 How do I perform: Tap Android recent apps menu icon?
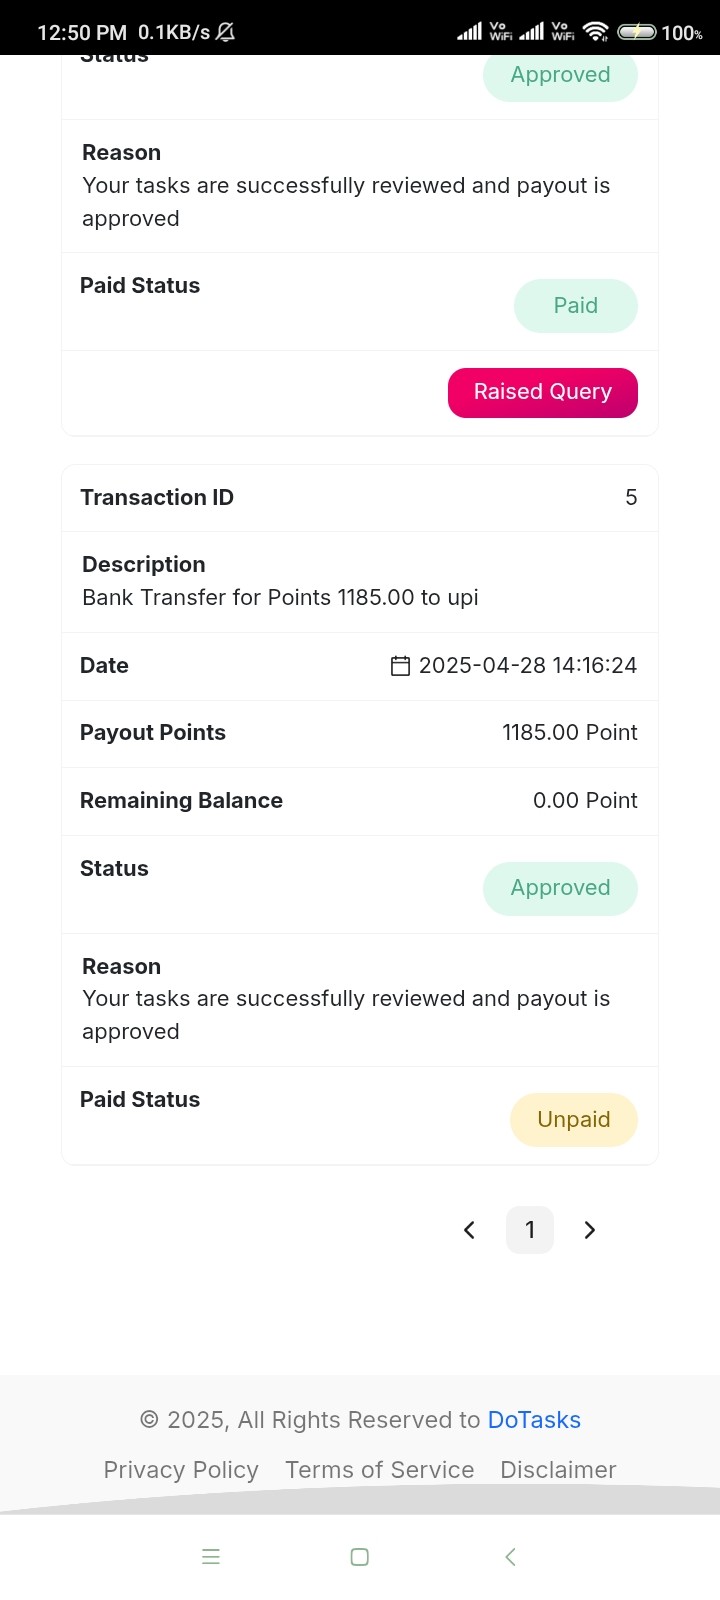[211, 1557]
